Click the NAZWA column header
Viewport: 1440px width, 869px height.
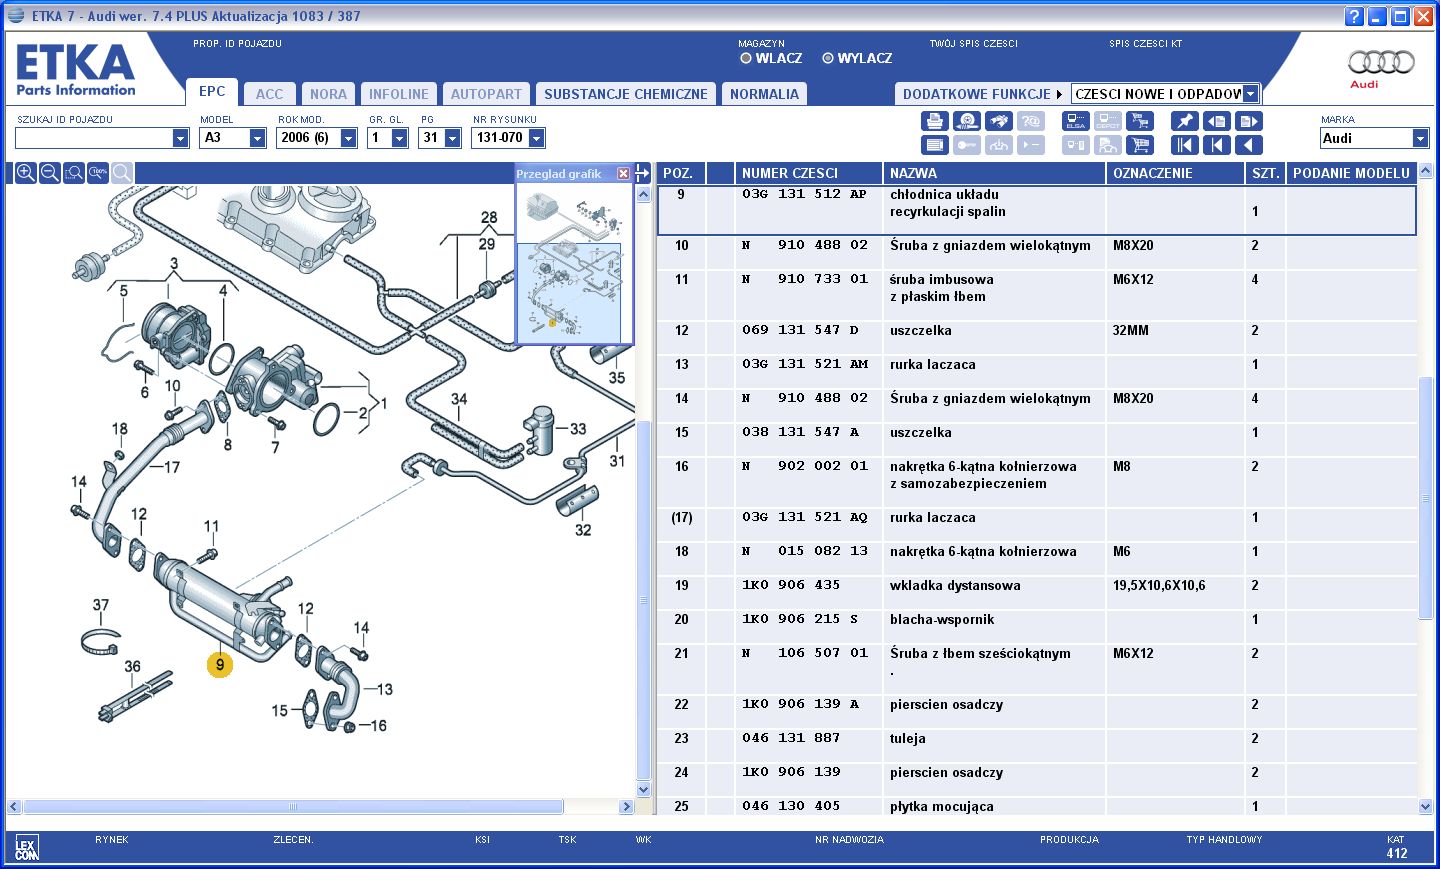point(994,173)
